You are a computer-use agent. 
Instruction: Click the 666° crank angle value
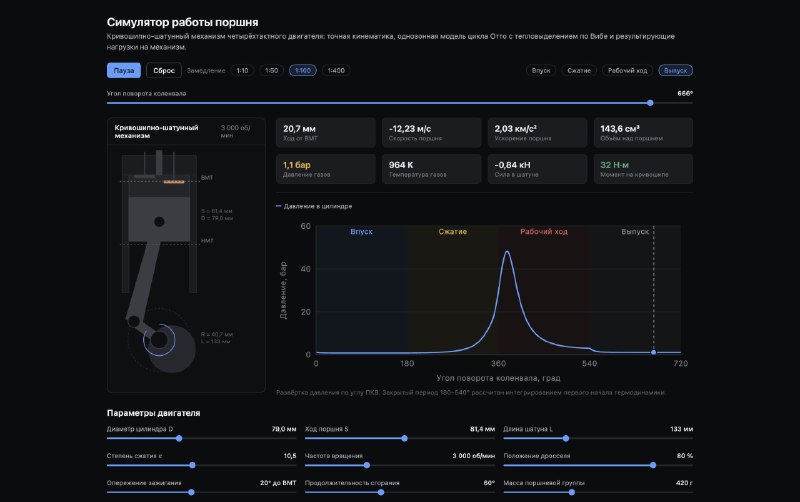(x=685, y=93)
